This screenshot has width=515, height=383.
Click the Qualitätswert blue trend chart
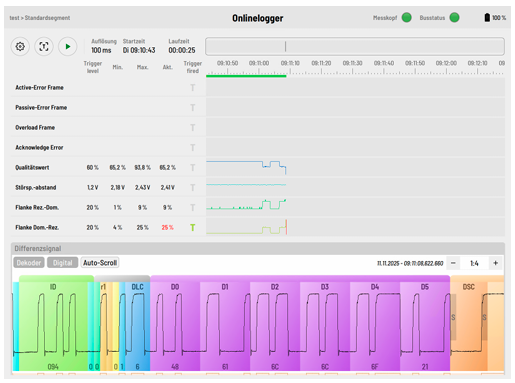pyautogui.click(x=355, y=167)
